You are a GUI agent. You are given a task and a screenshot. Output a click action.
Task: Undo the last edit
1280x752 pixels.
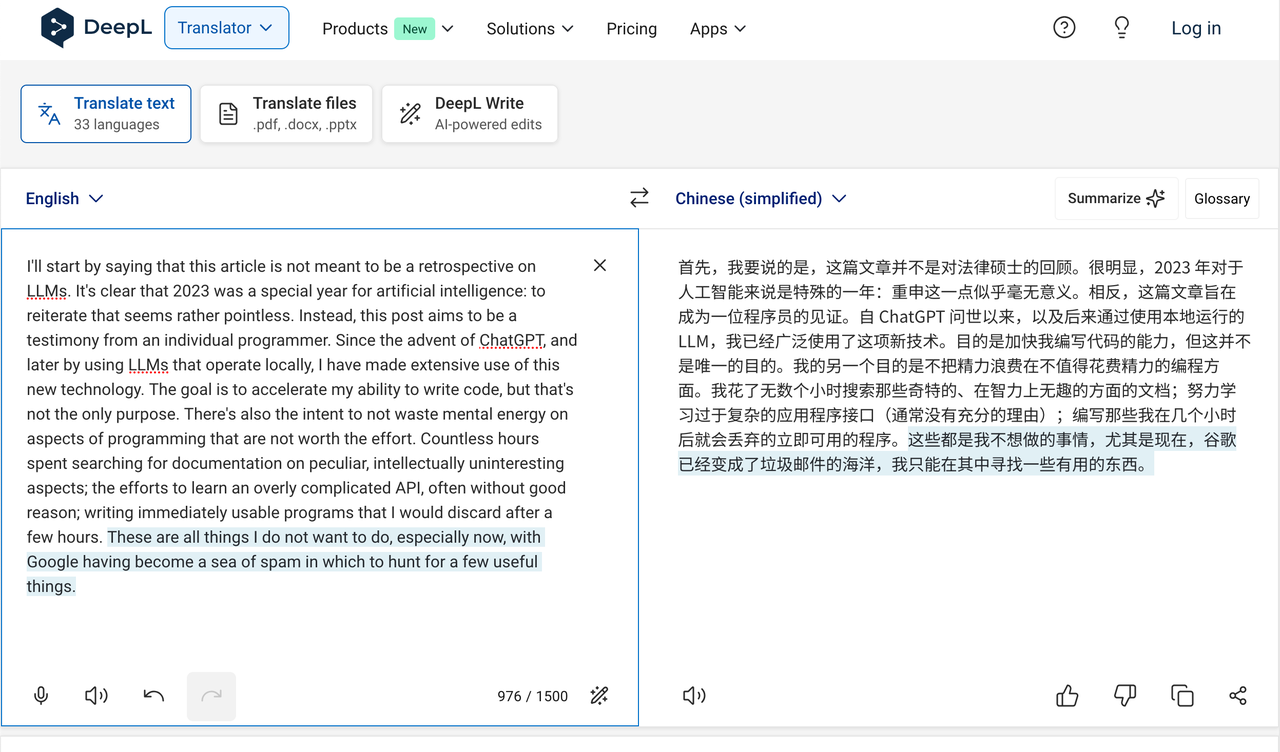pos(154,696)
